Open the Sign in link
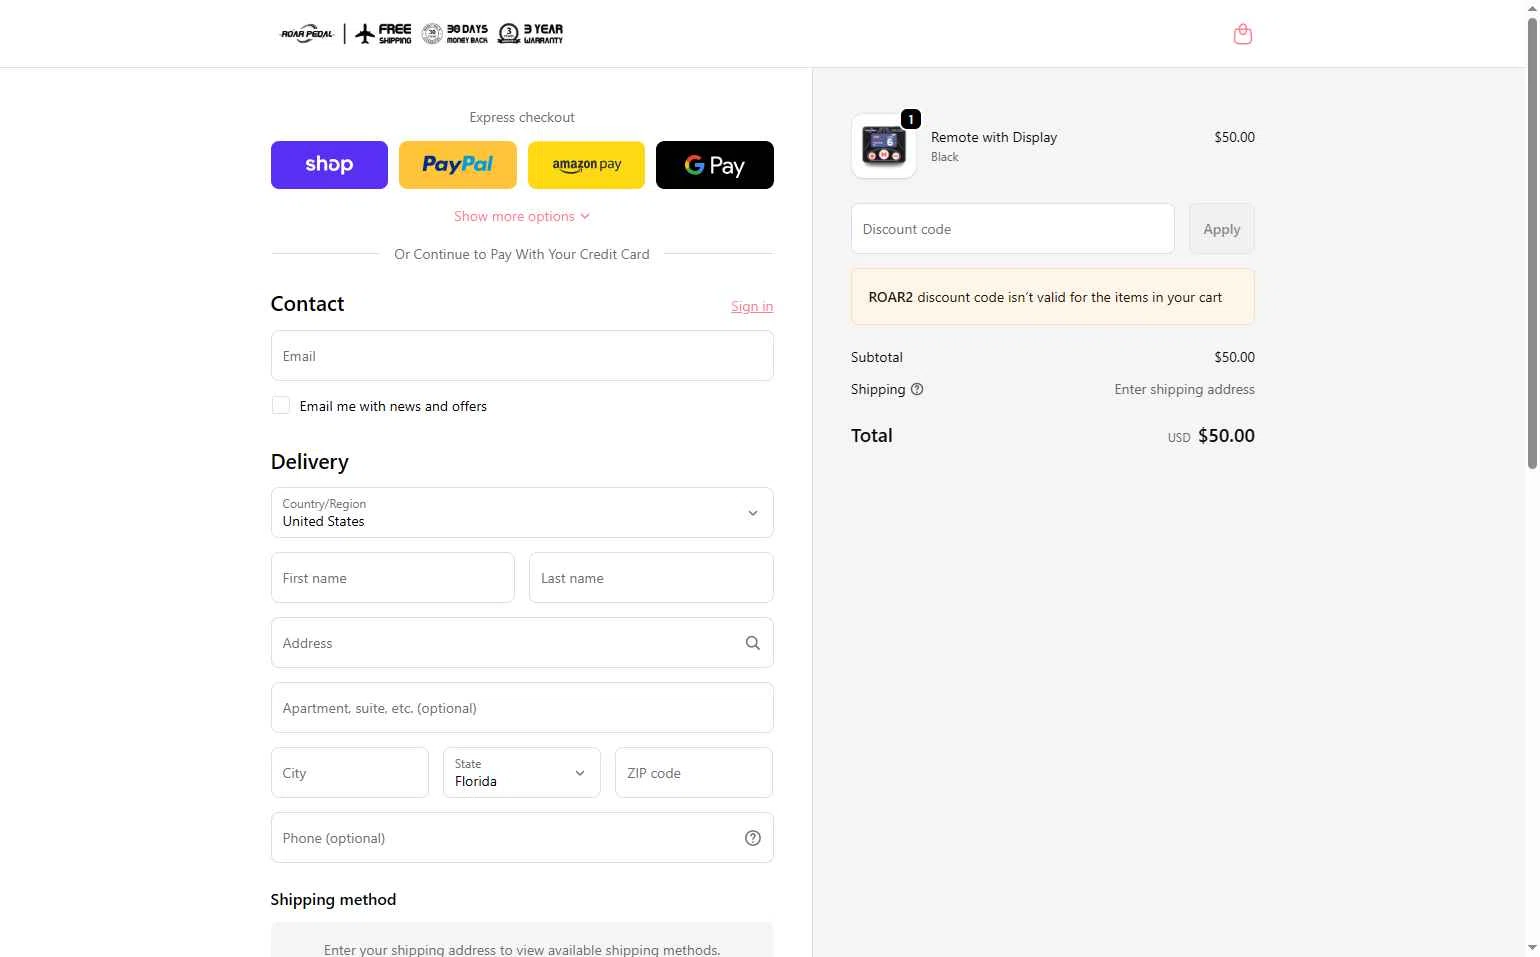The image size is (1540, 957). [x=752, y=306]
